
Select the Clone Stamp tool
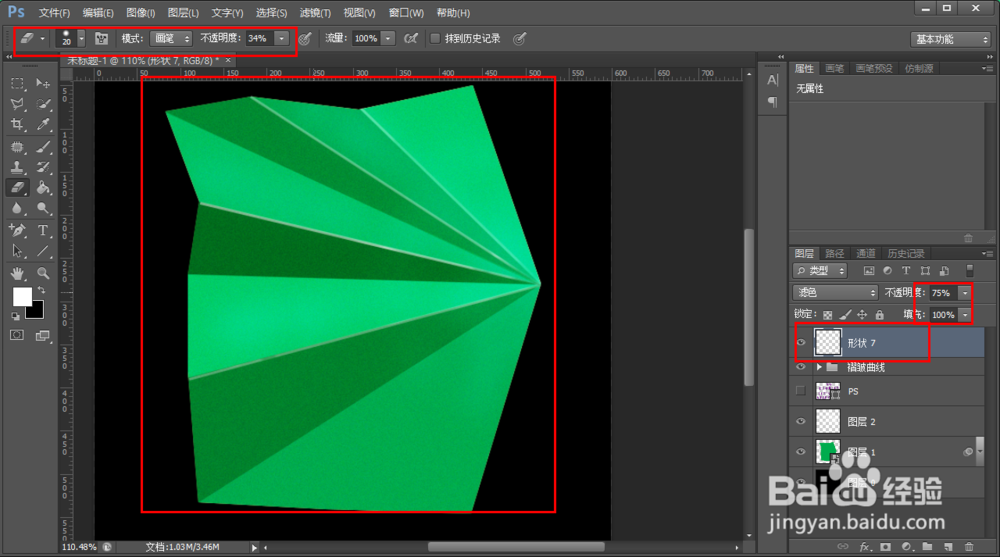(x=17, y=167)
